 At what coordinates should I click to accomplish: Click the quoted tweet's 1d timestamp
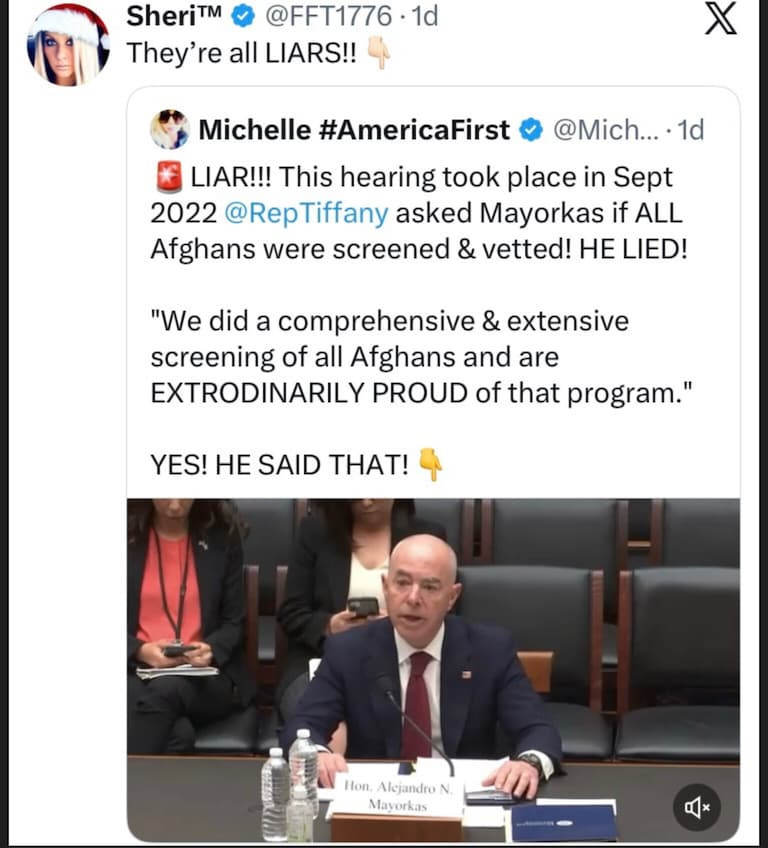(690, 130)
